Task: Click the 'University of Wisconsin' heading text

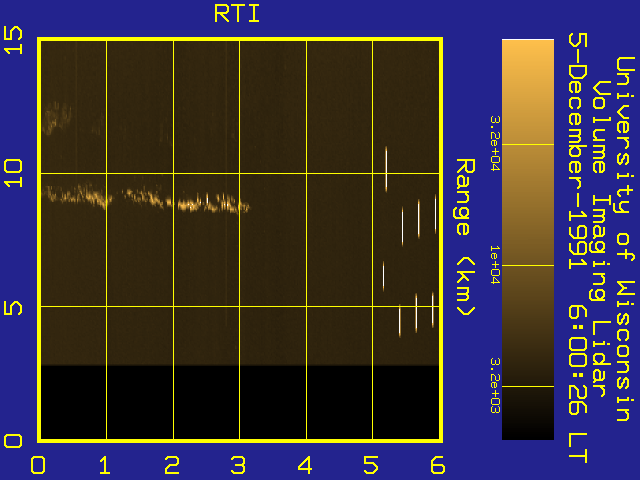Action: coord(625,239)
